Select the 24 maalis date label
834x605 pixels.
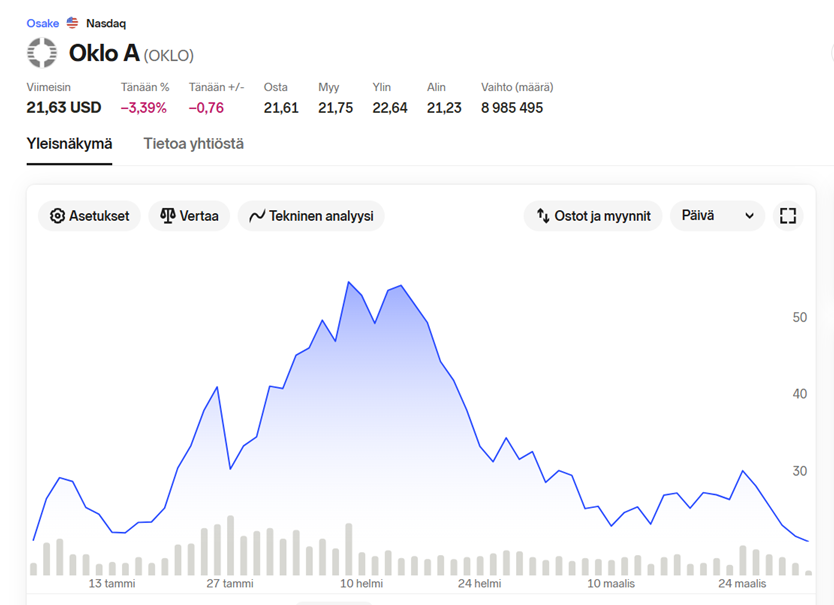tap(742, 584)
